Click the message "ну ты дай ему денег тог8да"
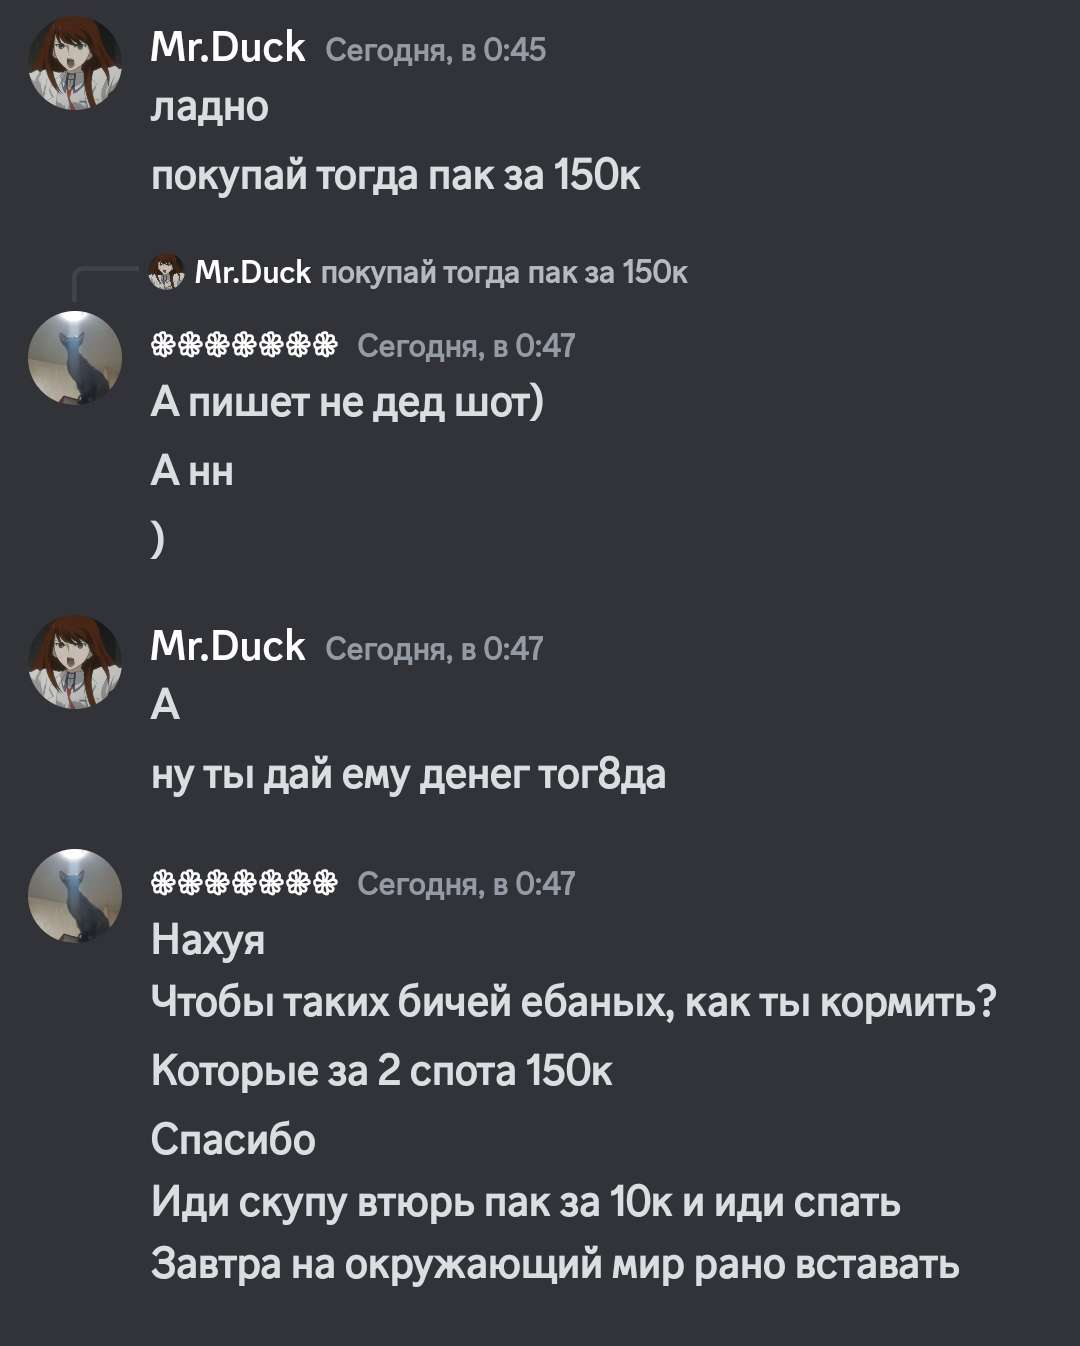This screenshot has width=1080, height=1346. coord(408,774)
